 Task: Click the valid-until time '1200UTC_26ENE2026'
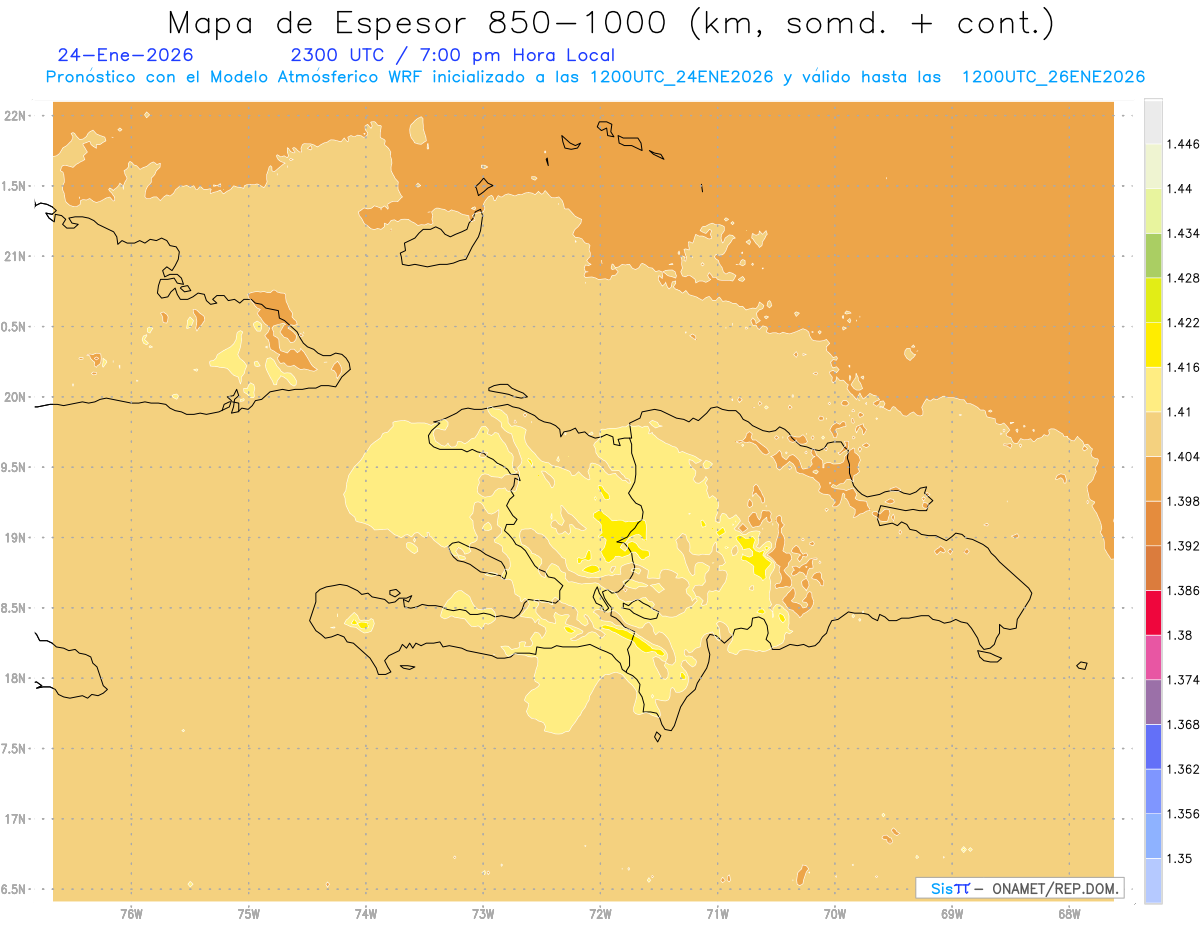pyautogui.click(x=1053, y=77)
